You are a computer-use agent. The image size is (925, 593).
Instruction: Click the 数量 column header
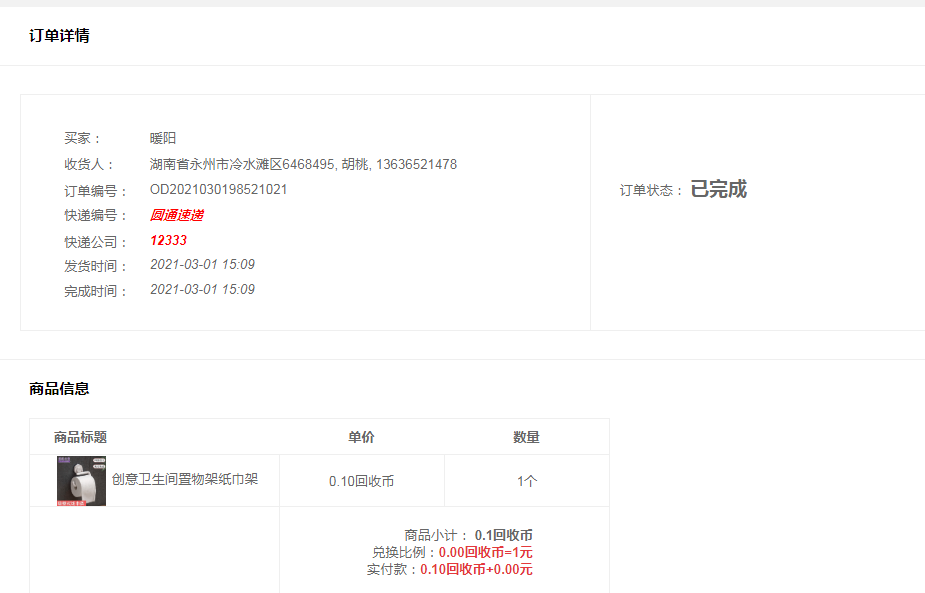[x=526, y=437]
